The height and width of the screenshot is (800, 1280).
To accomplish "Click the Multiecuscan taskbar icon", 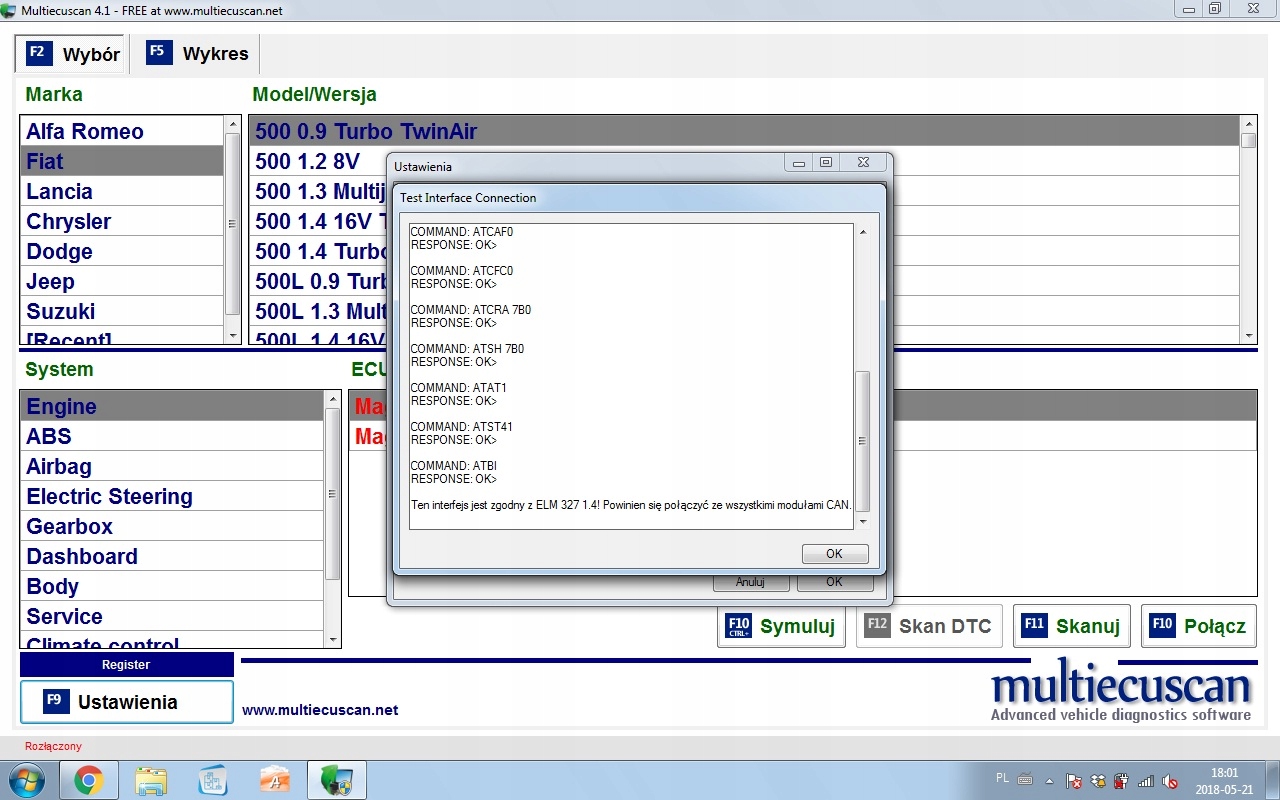I will pos(336,780).
